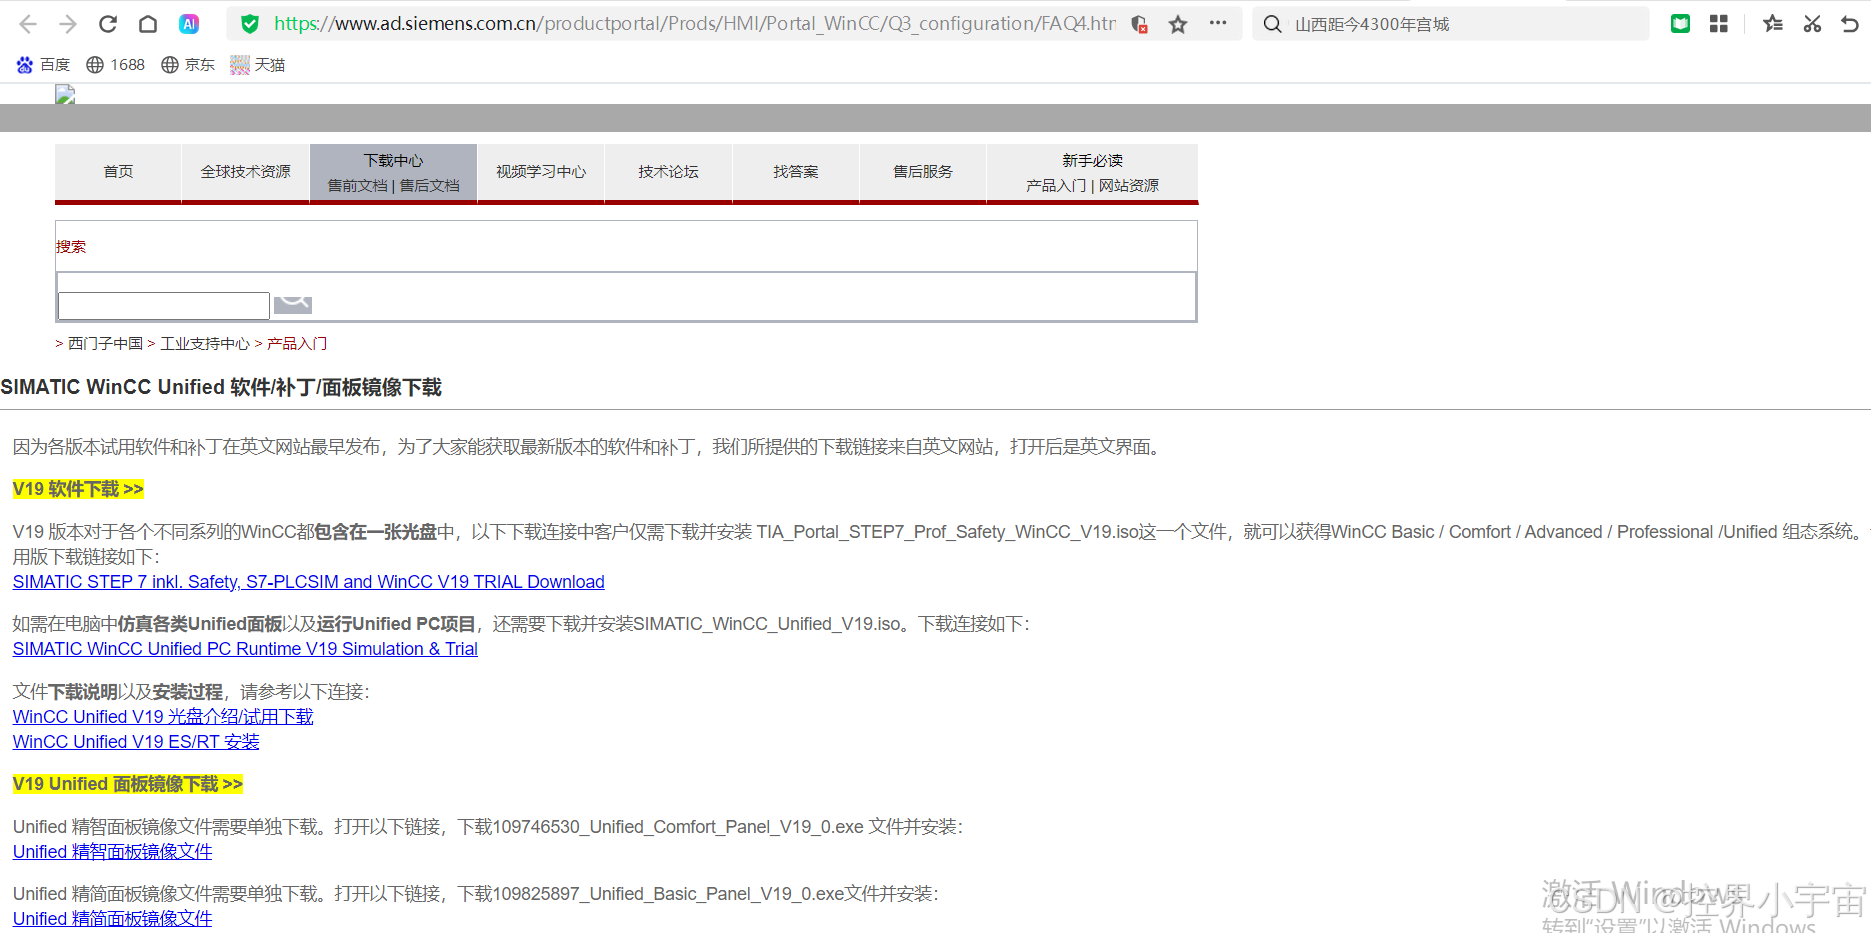Open WinCC Unified V19 ES/RT 安装 link
Viewport: 1871px width, 933px height.
136,742
